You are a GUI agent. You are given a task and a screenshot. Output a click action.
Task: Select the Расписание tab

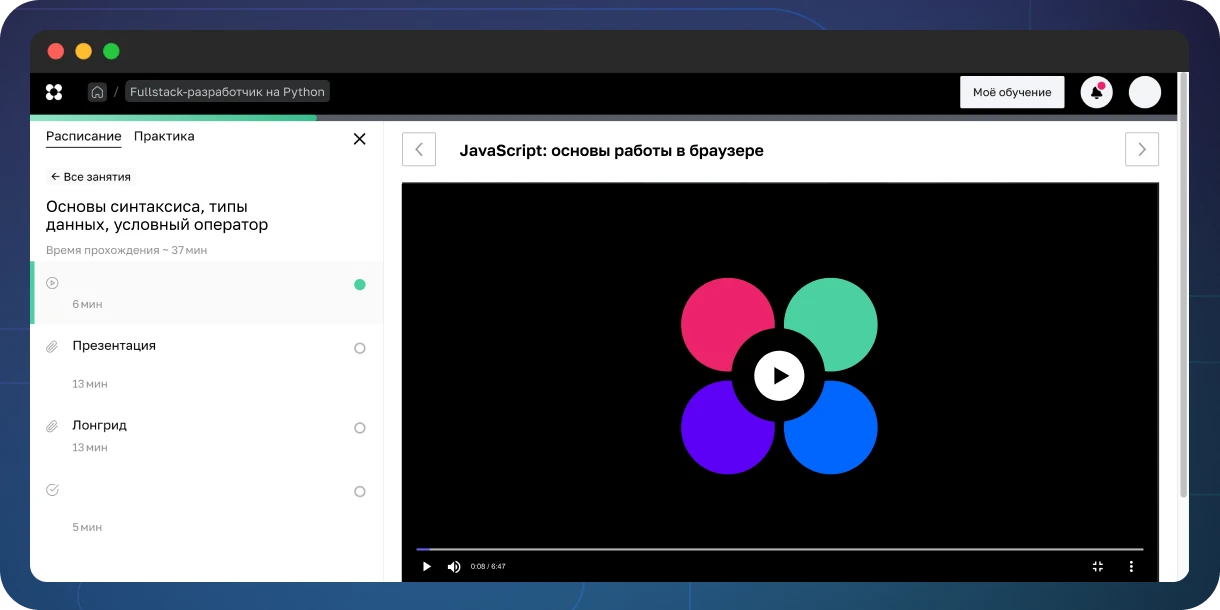[84, 136]
